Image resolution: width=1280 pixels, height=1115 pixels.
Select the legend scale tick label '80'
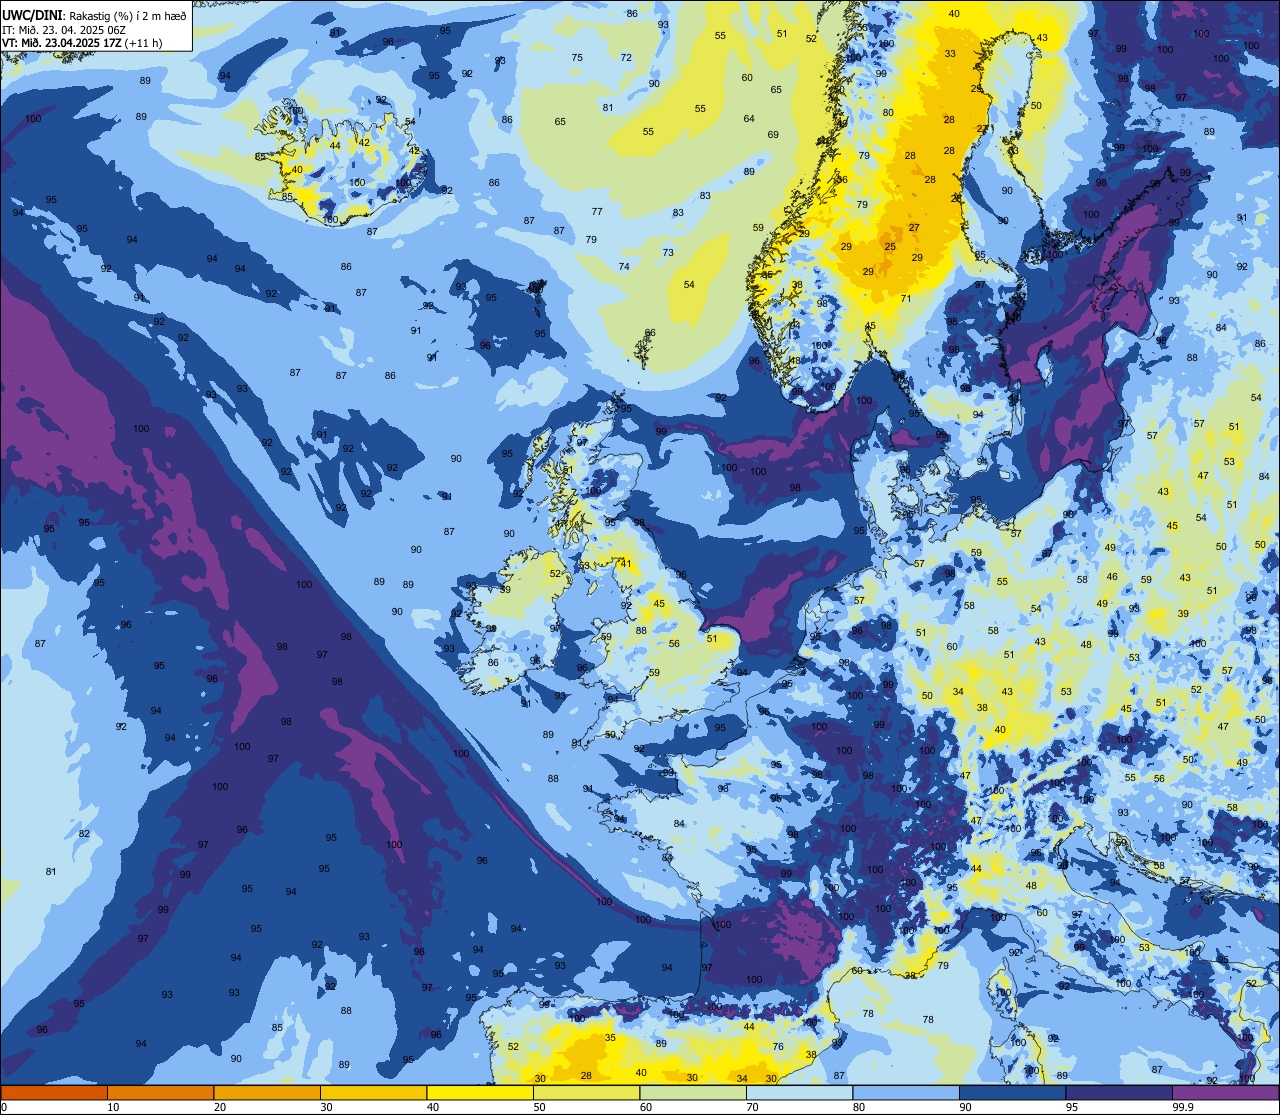point(859,1106)
